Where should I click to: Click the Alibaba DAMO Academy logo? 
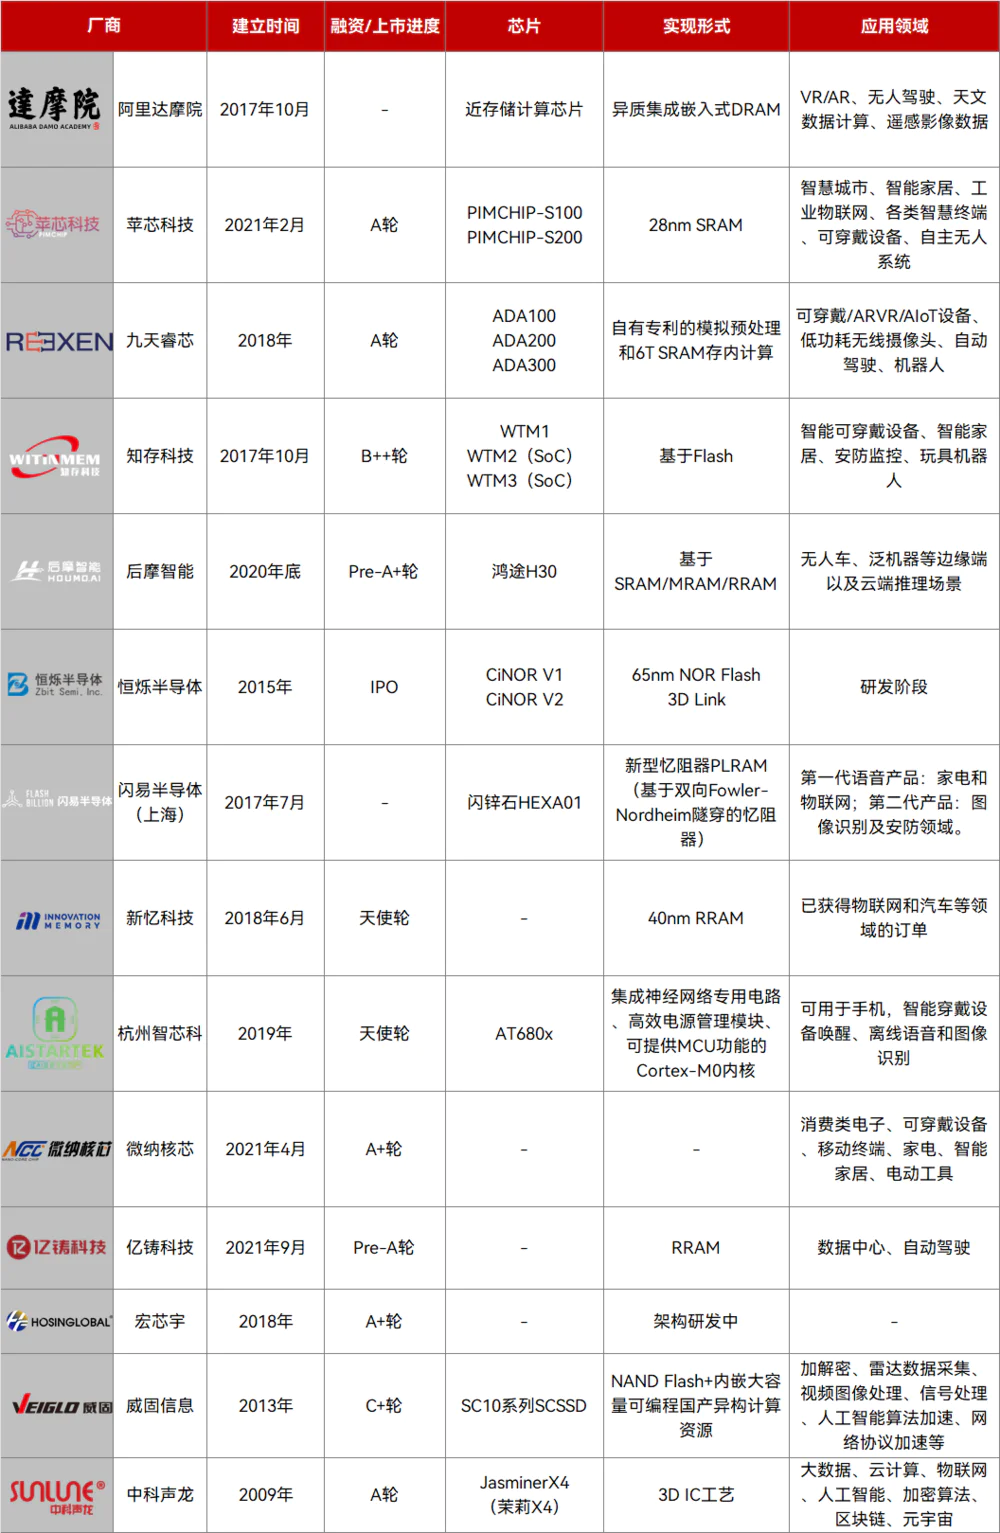(56, 109)
